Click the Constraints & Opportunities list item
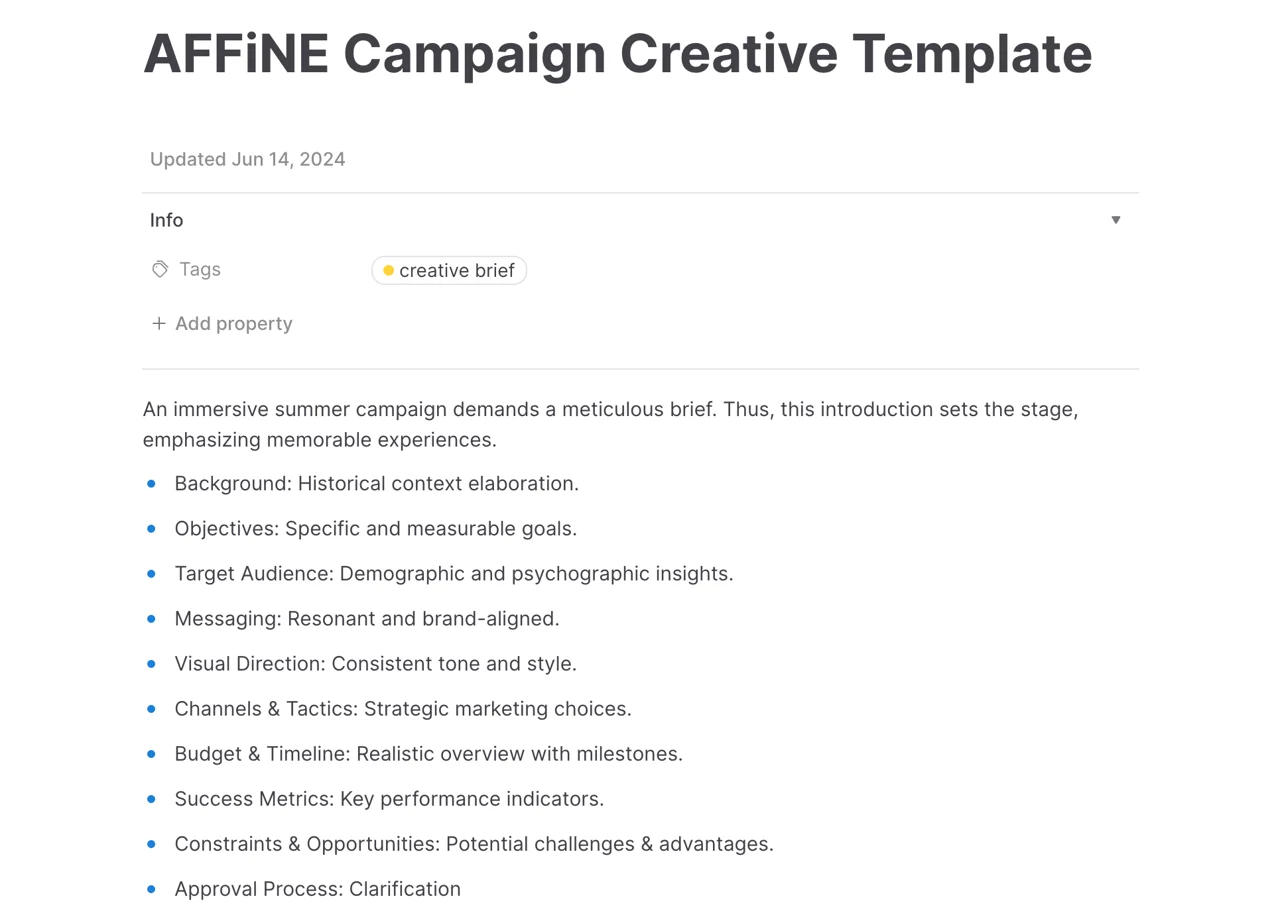The height and width of the screenshot is (917, 1280). click(474, 844)
